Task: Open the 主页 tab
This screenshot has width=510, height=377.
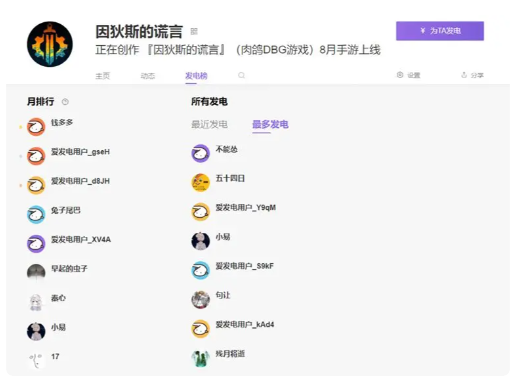Action: (102, 76)
